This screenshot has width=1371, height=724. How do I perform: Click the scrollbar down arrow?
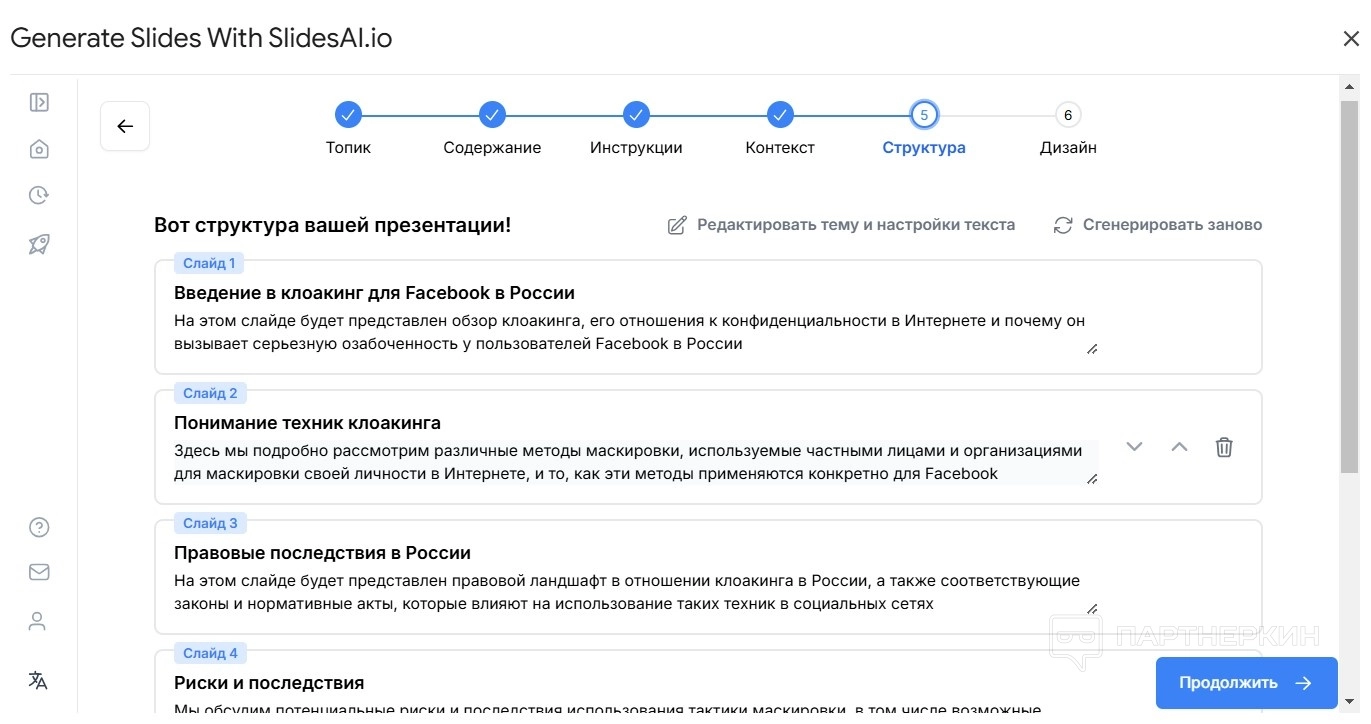pyautogui.click(x=1350, y=701)
